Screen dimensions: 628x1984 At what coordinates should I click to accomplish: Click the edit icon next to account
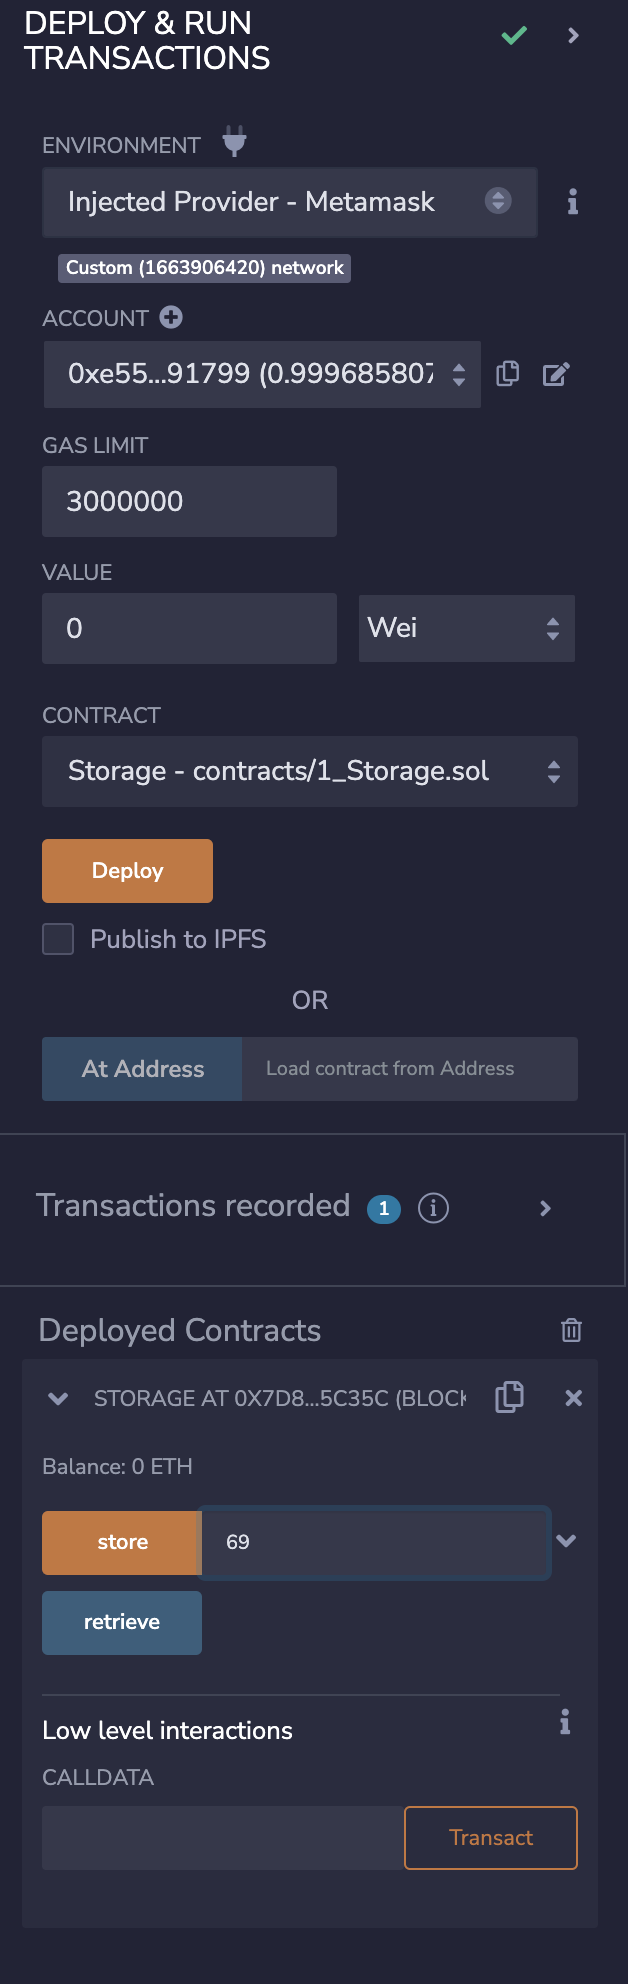(x=556, y=374)
